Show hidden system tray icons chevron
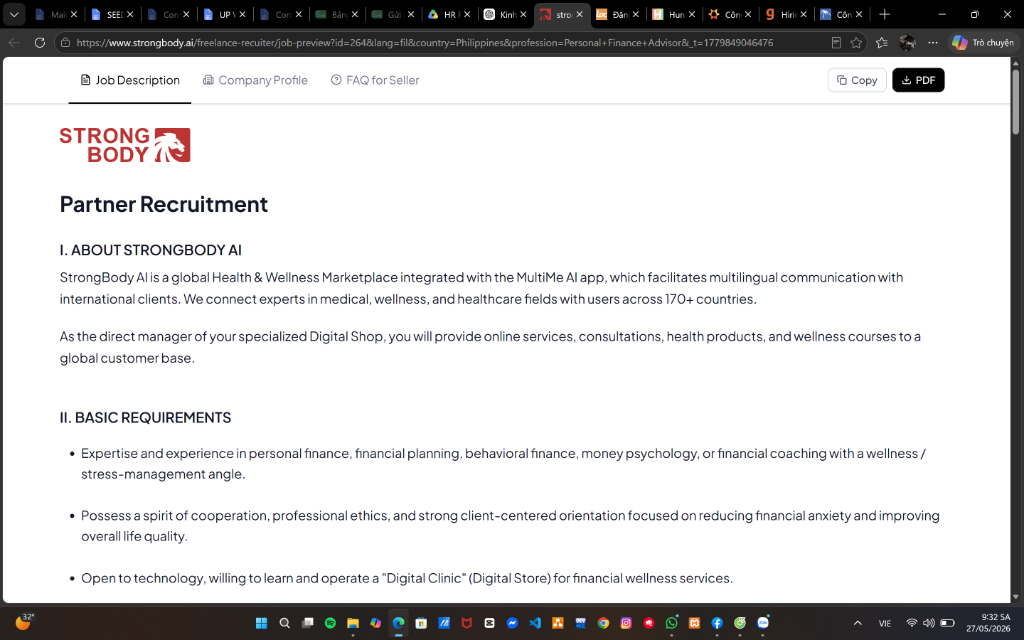Screen dimensions: 1024x640 click(x=857, y=623)
